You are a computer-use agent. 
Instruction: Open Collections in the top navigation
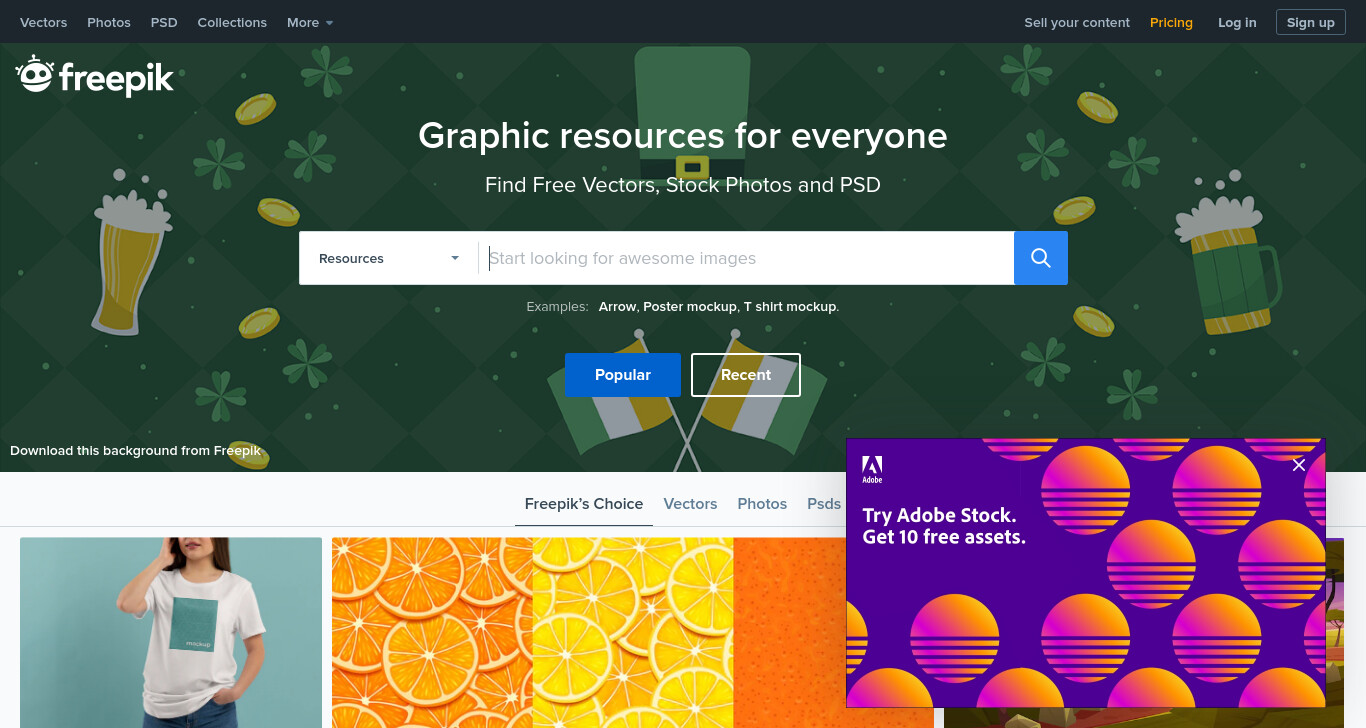pyautogui.click(x=232, y=22)
